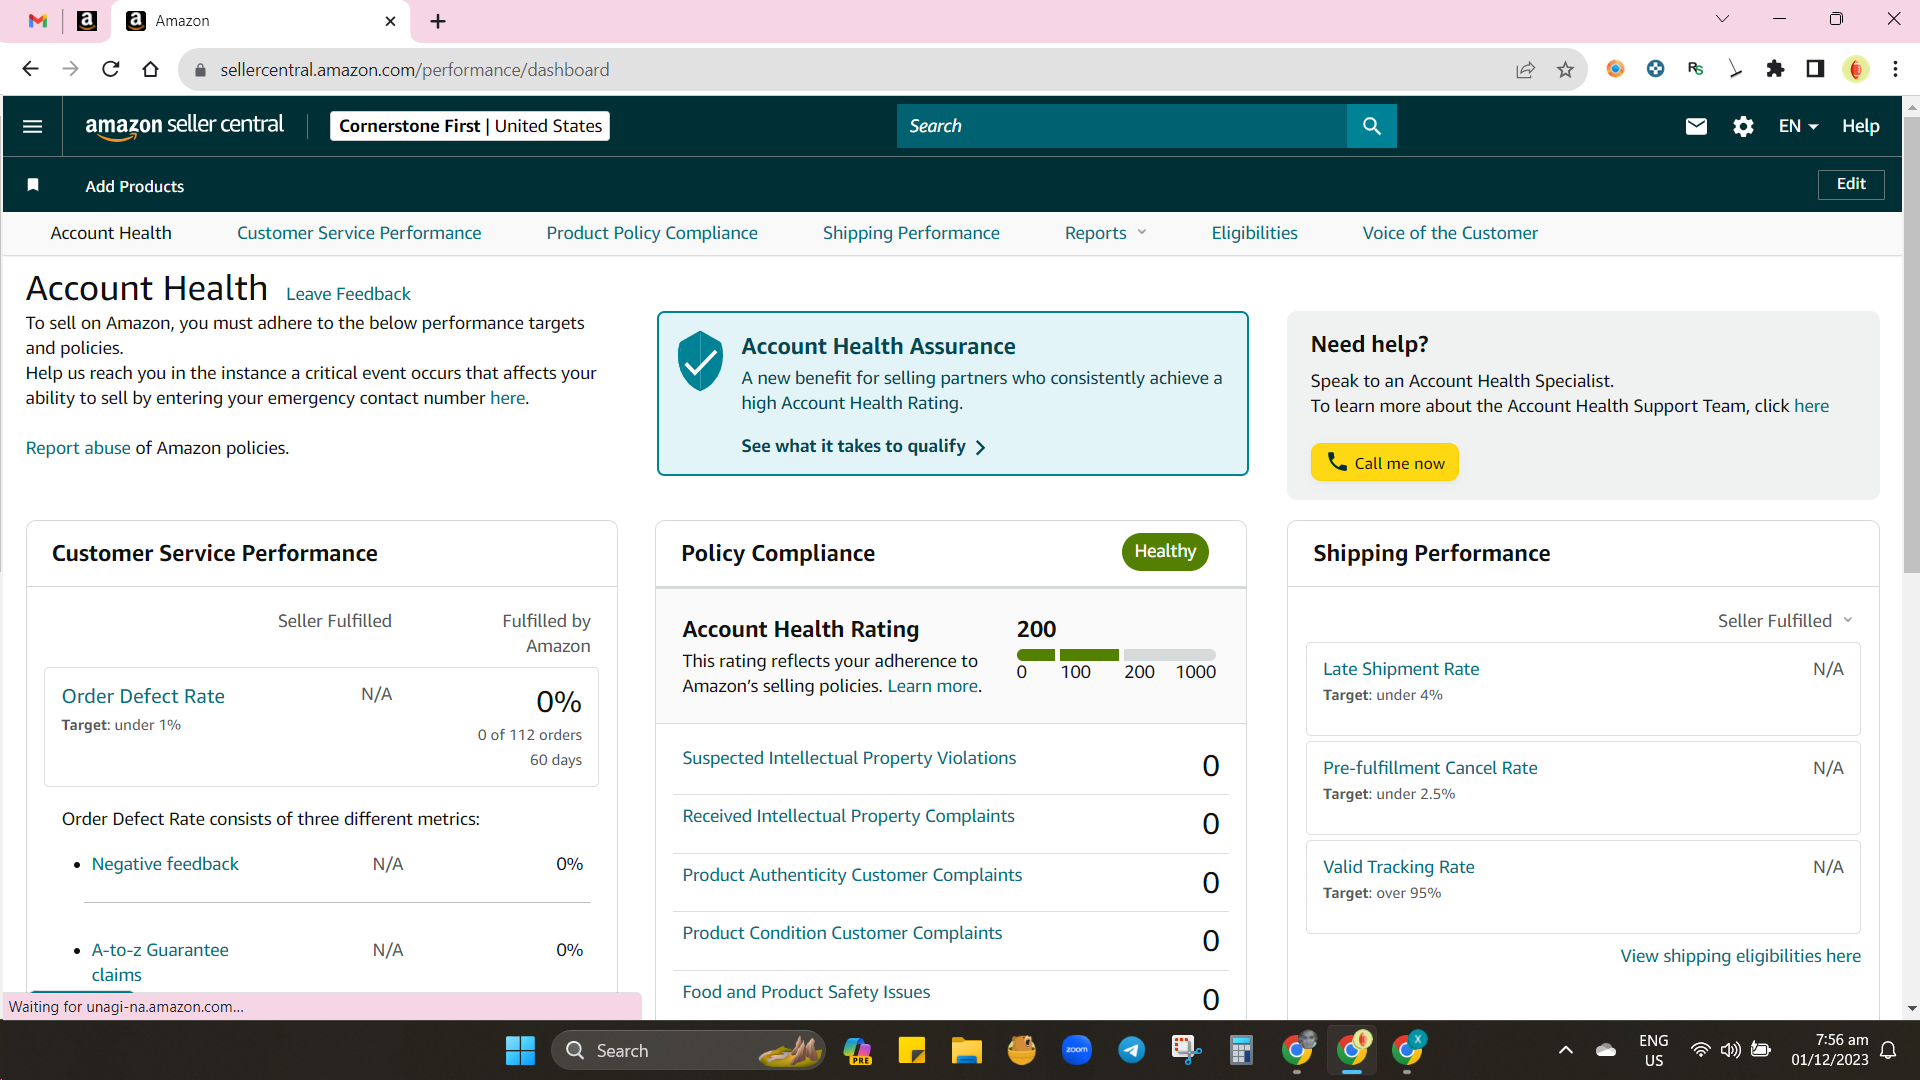Click in the Seller Central search field
The image size is (1920, 1080).
click(1122, 126)
